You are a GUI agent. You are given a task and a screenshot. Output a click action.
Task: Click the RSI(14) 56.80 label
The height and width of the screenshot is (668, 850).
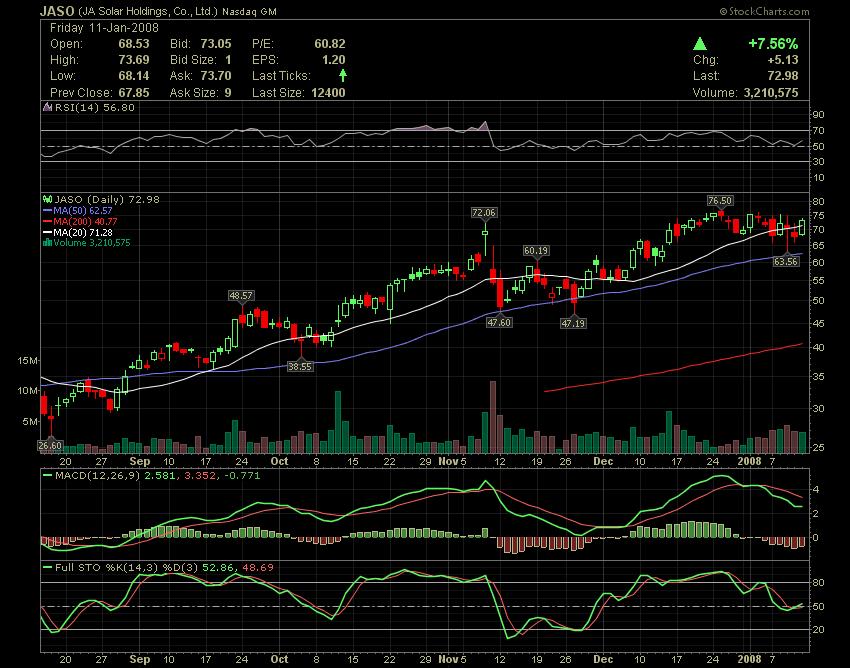(95, 107)
